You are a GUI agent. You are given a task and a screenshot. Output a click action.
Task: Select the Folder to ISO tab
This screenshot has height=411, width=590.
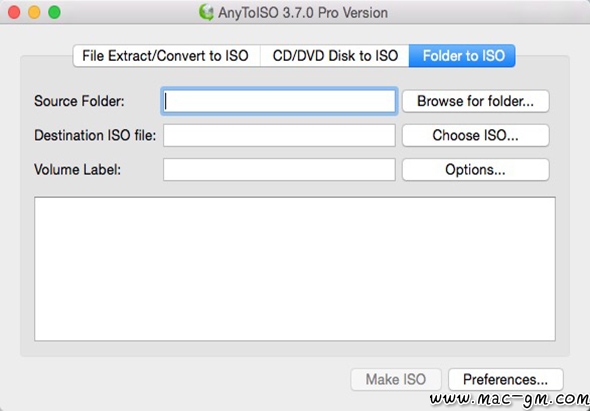(462, 56)
